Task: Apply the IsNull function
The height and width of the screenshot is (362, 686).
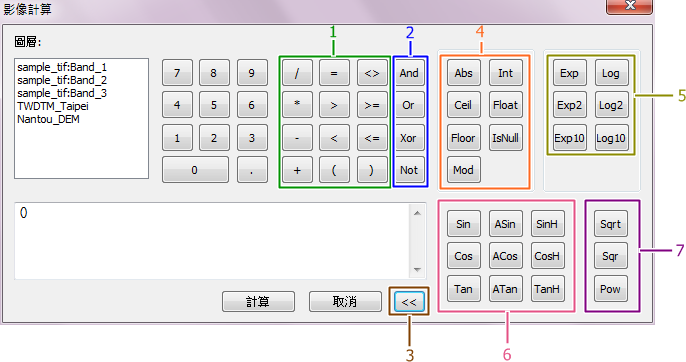Action: [506, 138]
